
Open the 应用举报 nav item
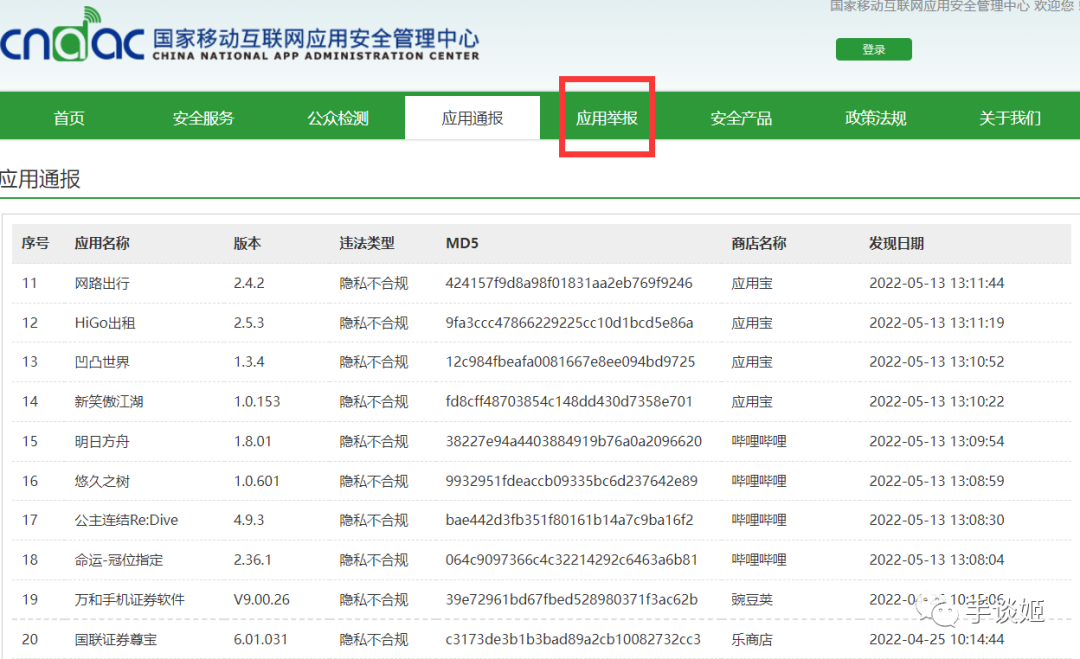[607, 118]
